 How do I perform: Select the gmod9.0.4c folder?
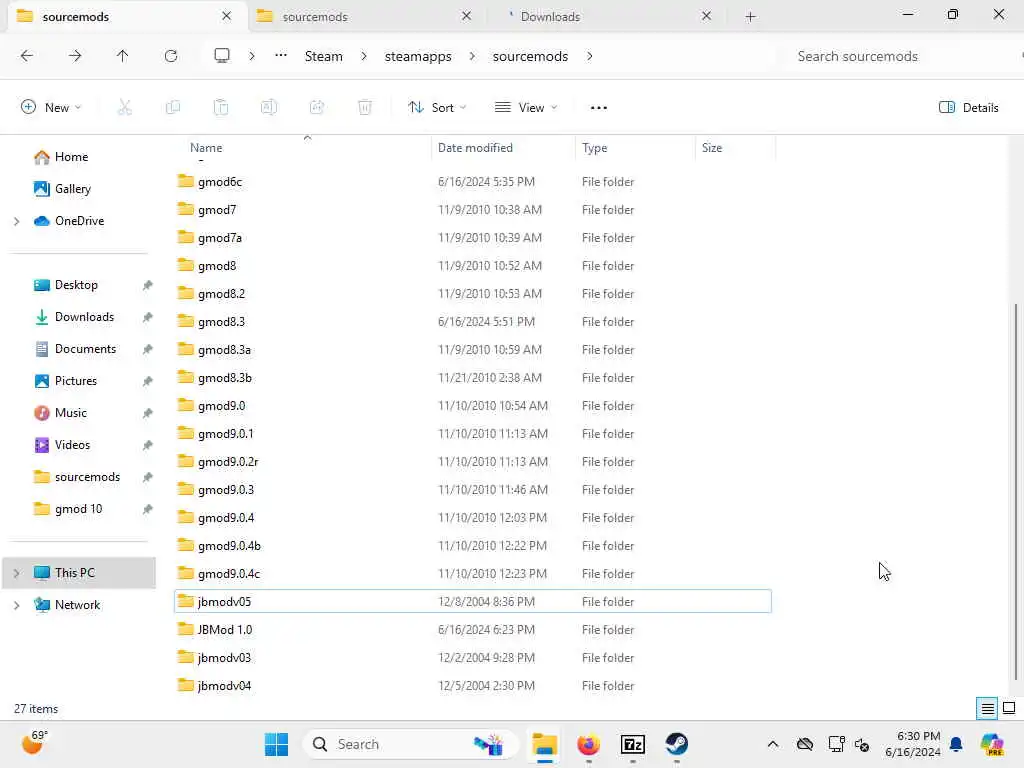pos(473,573)
